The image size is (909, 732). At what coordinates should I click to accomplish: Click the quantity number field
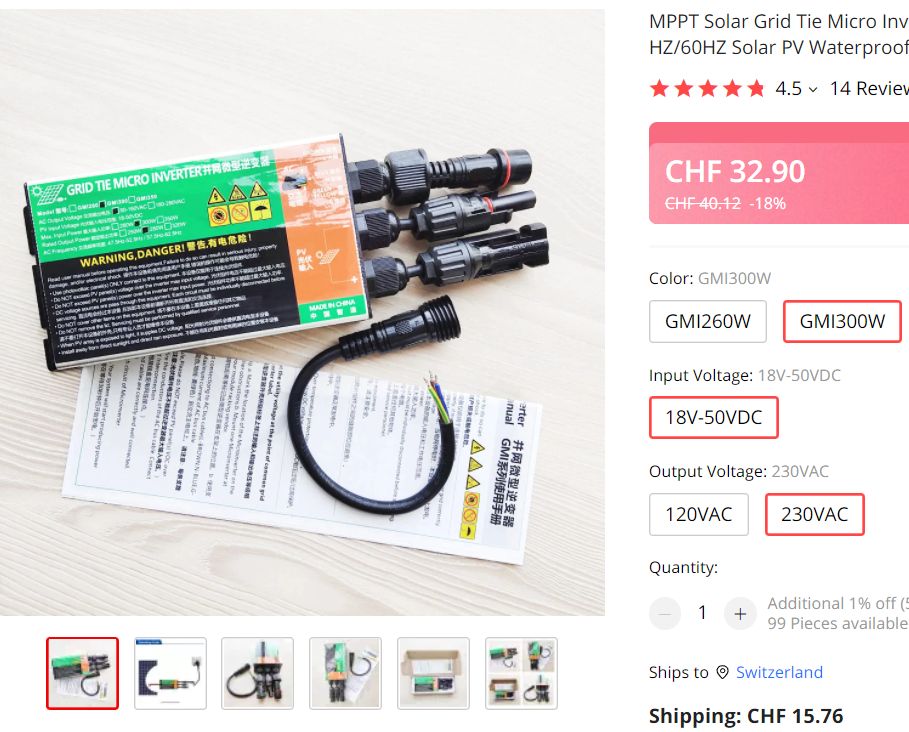[x=703, y=613]
